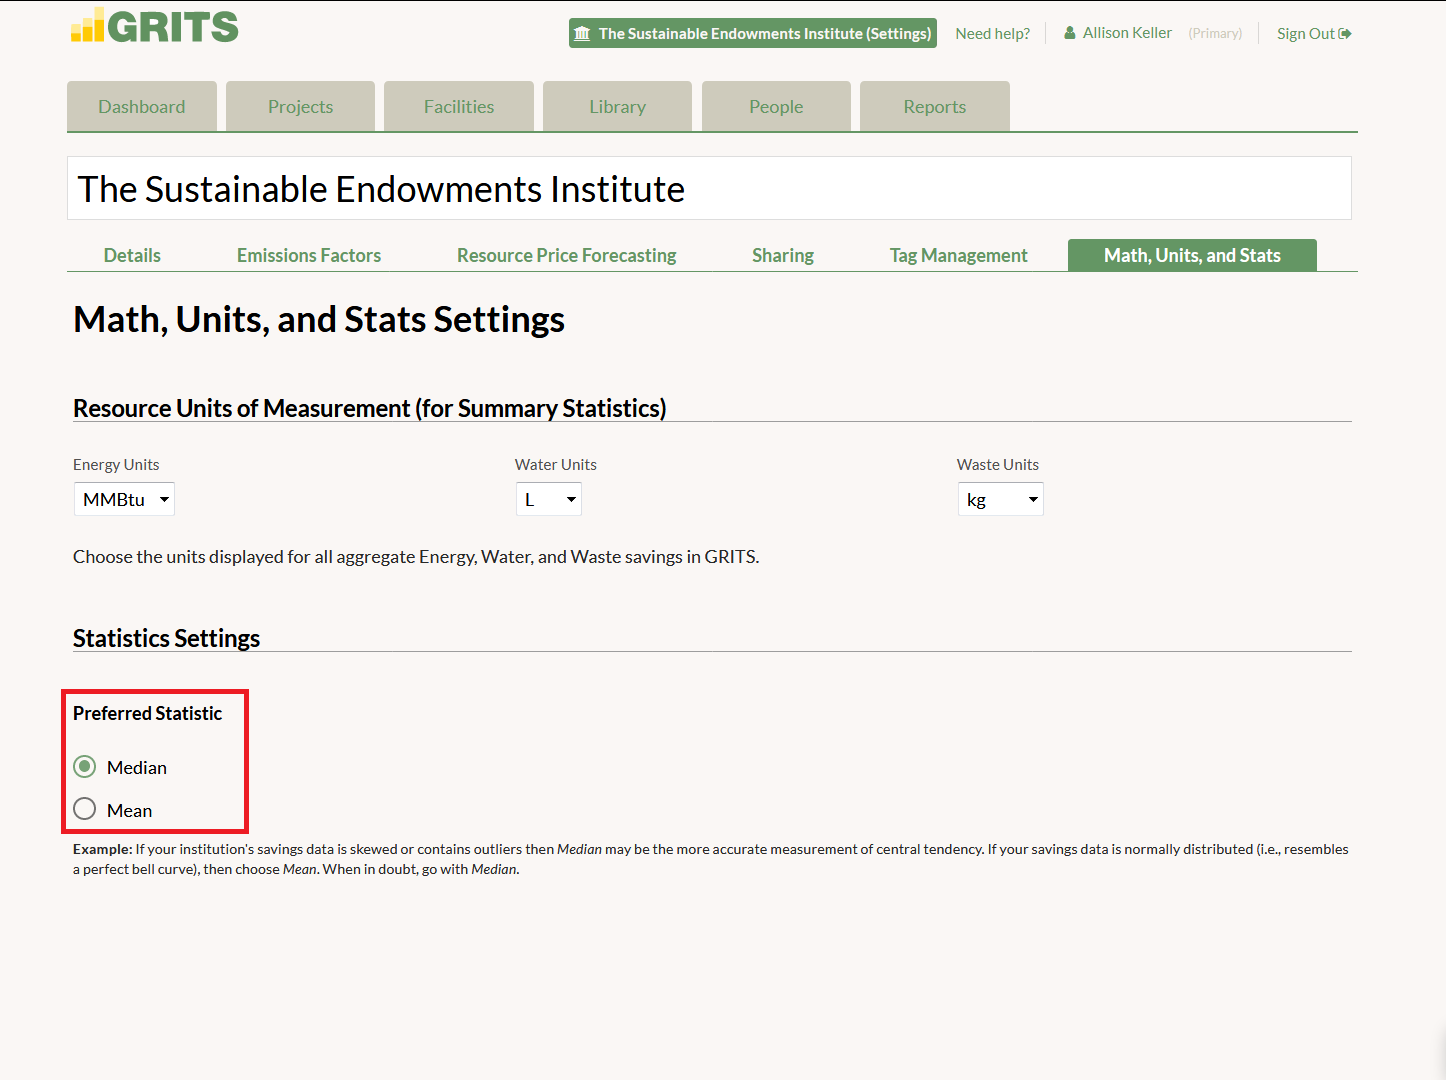Click the Water Units label

tap(556, 464)
